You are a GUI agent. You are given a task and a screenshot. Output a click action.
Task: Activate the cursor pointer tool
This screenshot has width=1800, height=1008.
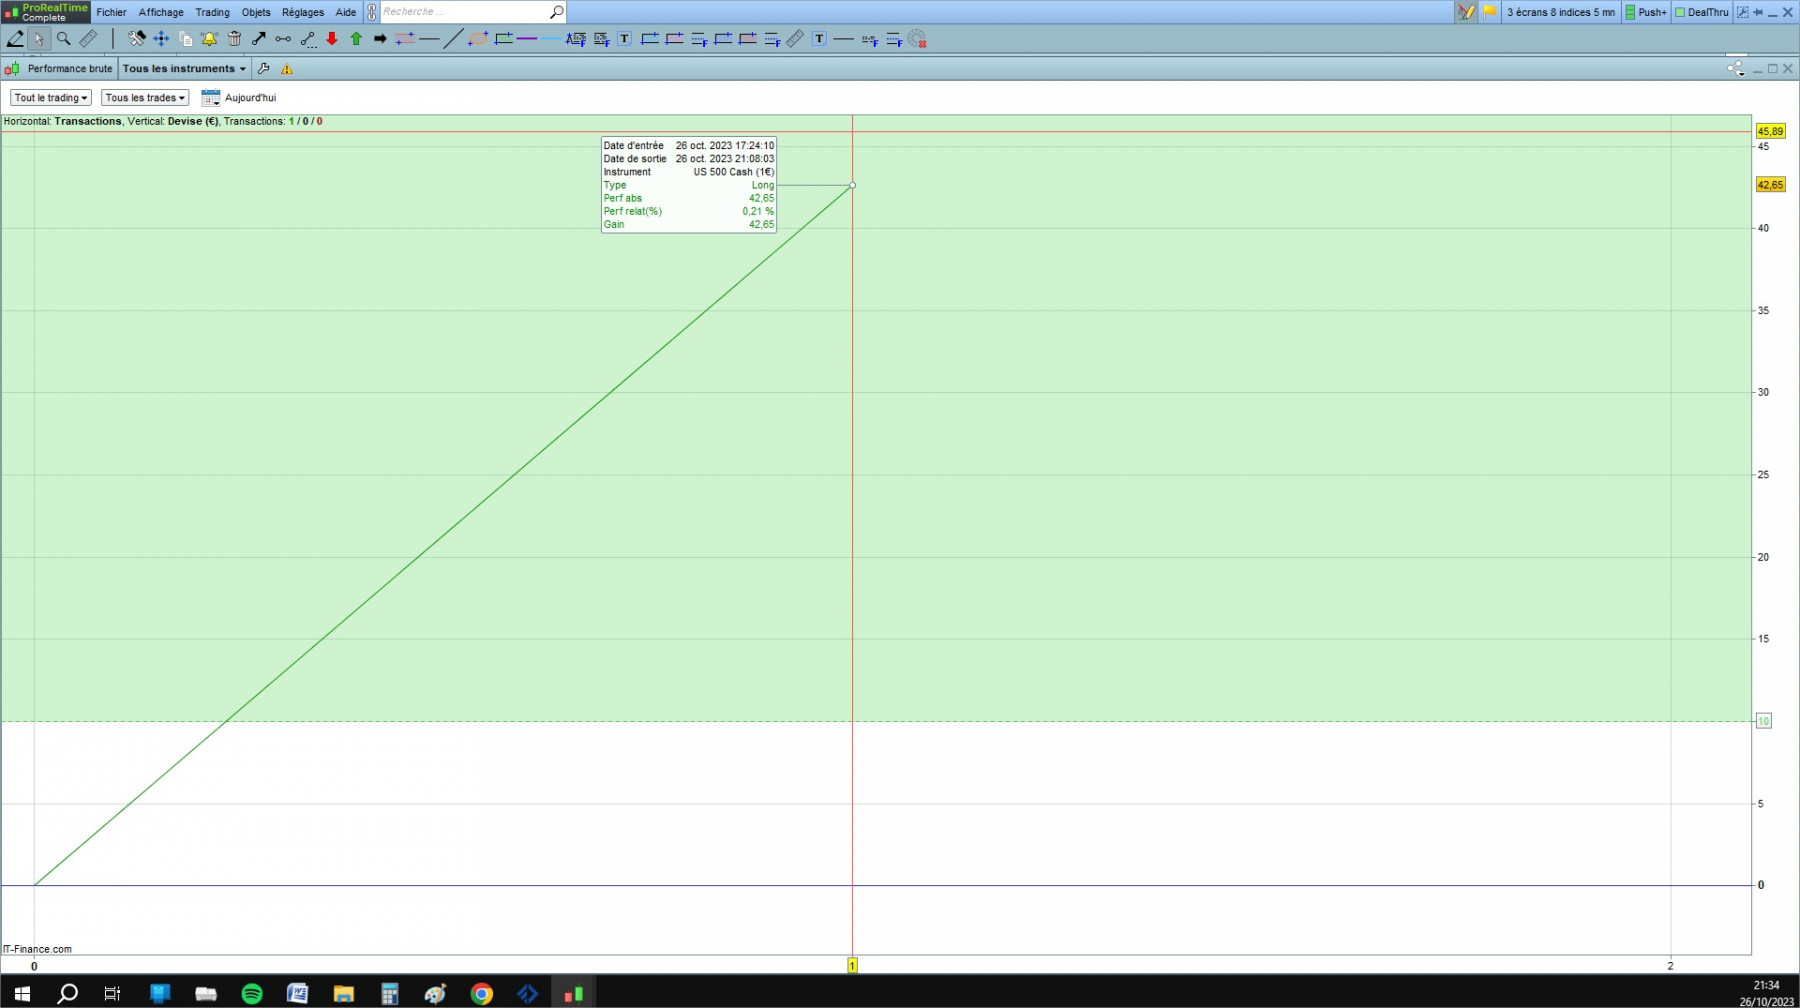click(x=39, y=39)
